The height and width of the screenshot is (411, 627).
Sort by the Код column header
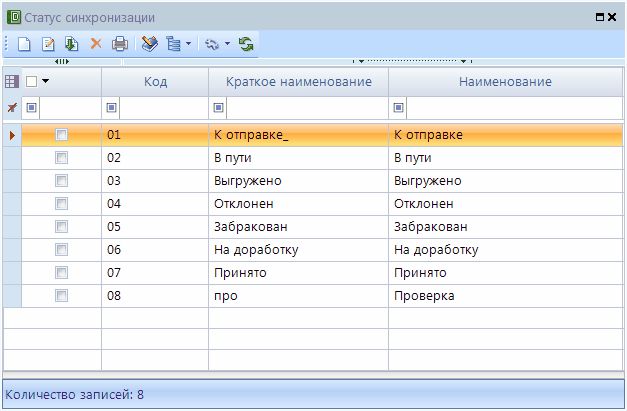155,81
